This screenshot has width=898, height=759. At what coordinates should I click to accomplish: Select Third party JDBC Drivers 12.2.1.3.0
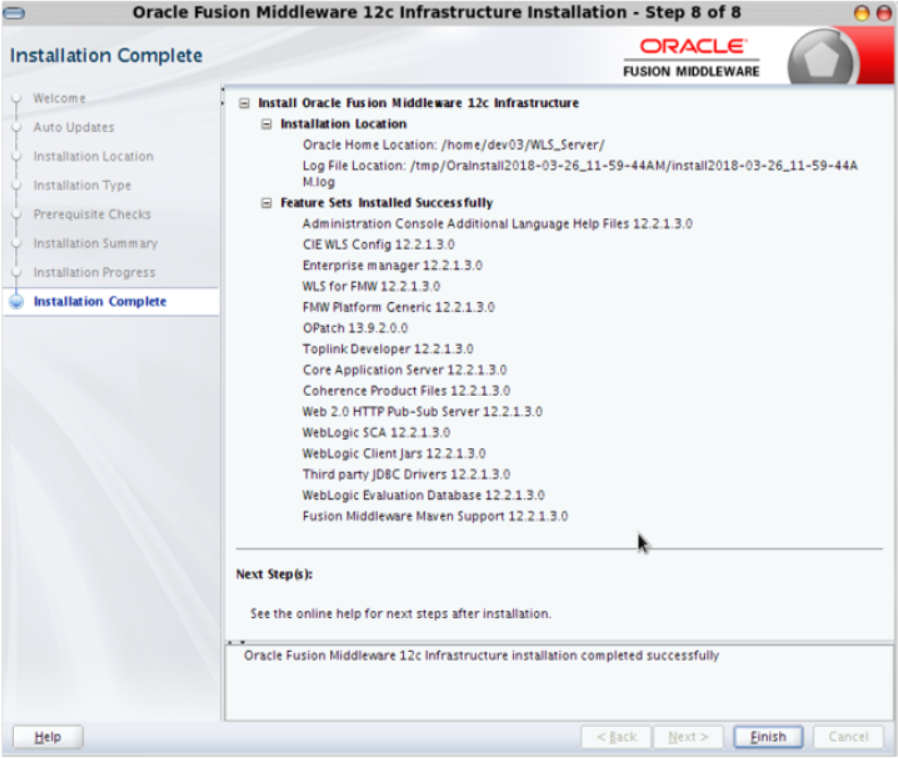click(x=406, y=475)
